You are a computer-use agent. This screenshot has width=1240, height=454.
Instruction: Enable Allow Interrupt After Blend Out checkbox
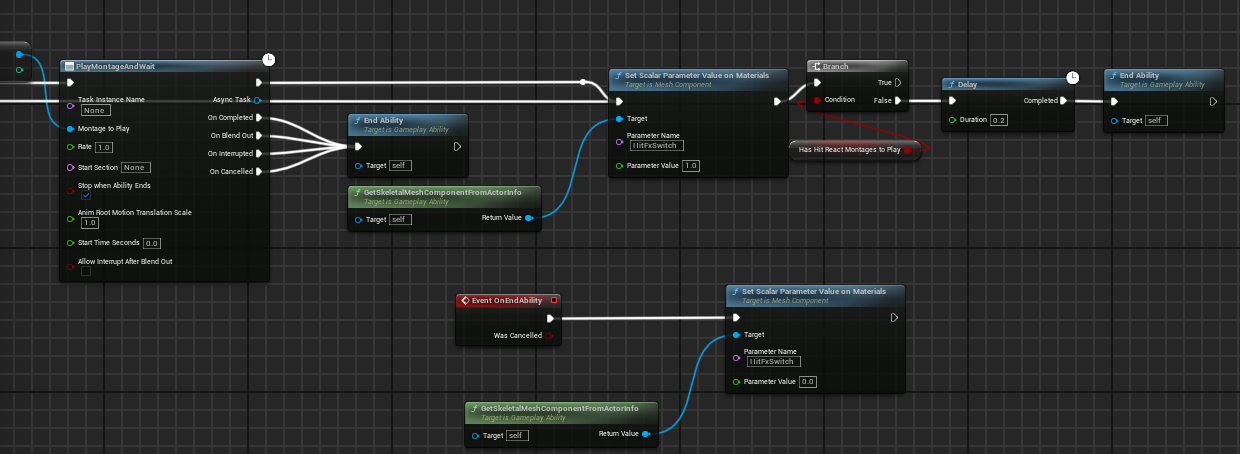pos(86,271)
